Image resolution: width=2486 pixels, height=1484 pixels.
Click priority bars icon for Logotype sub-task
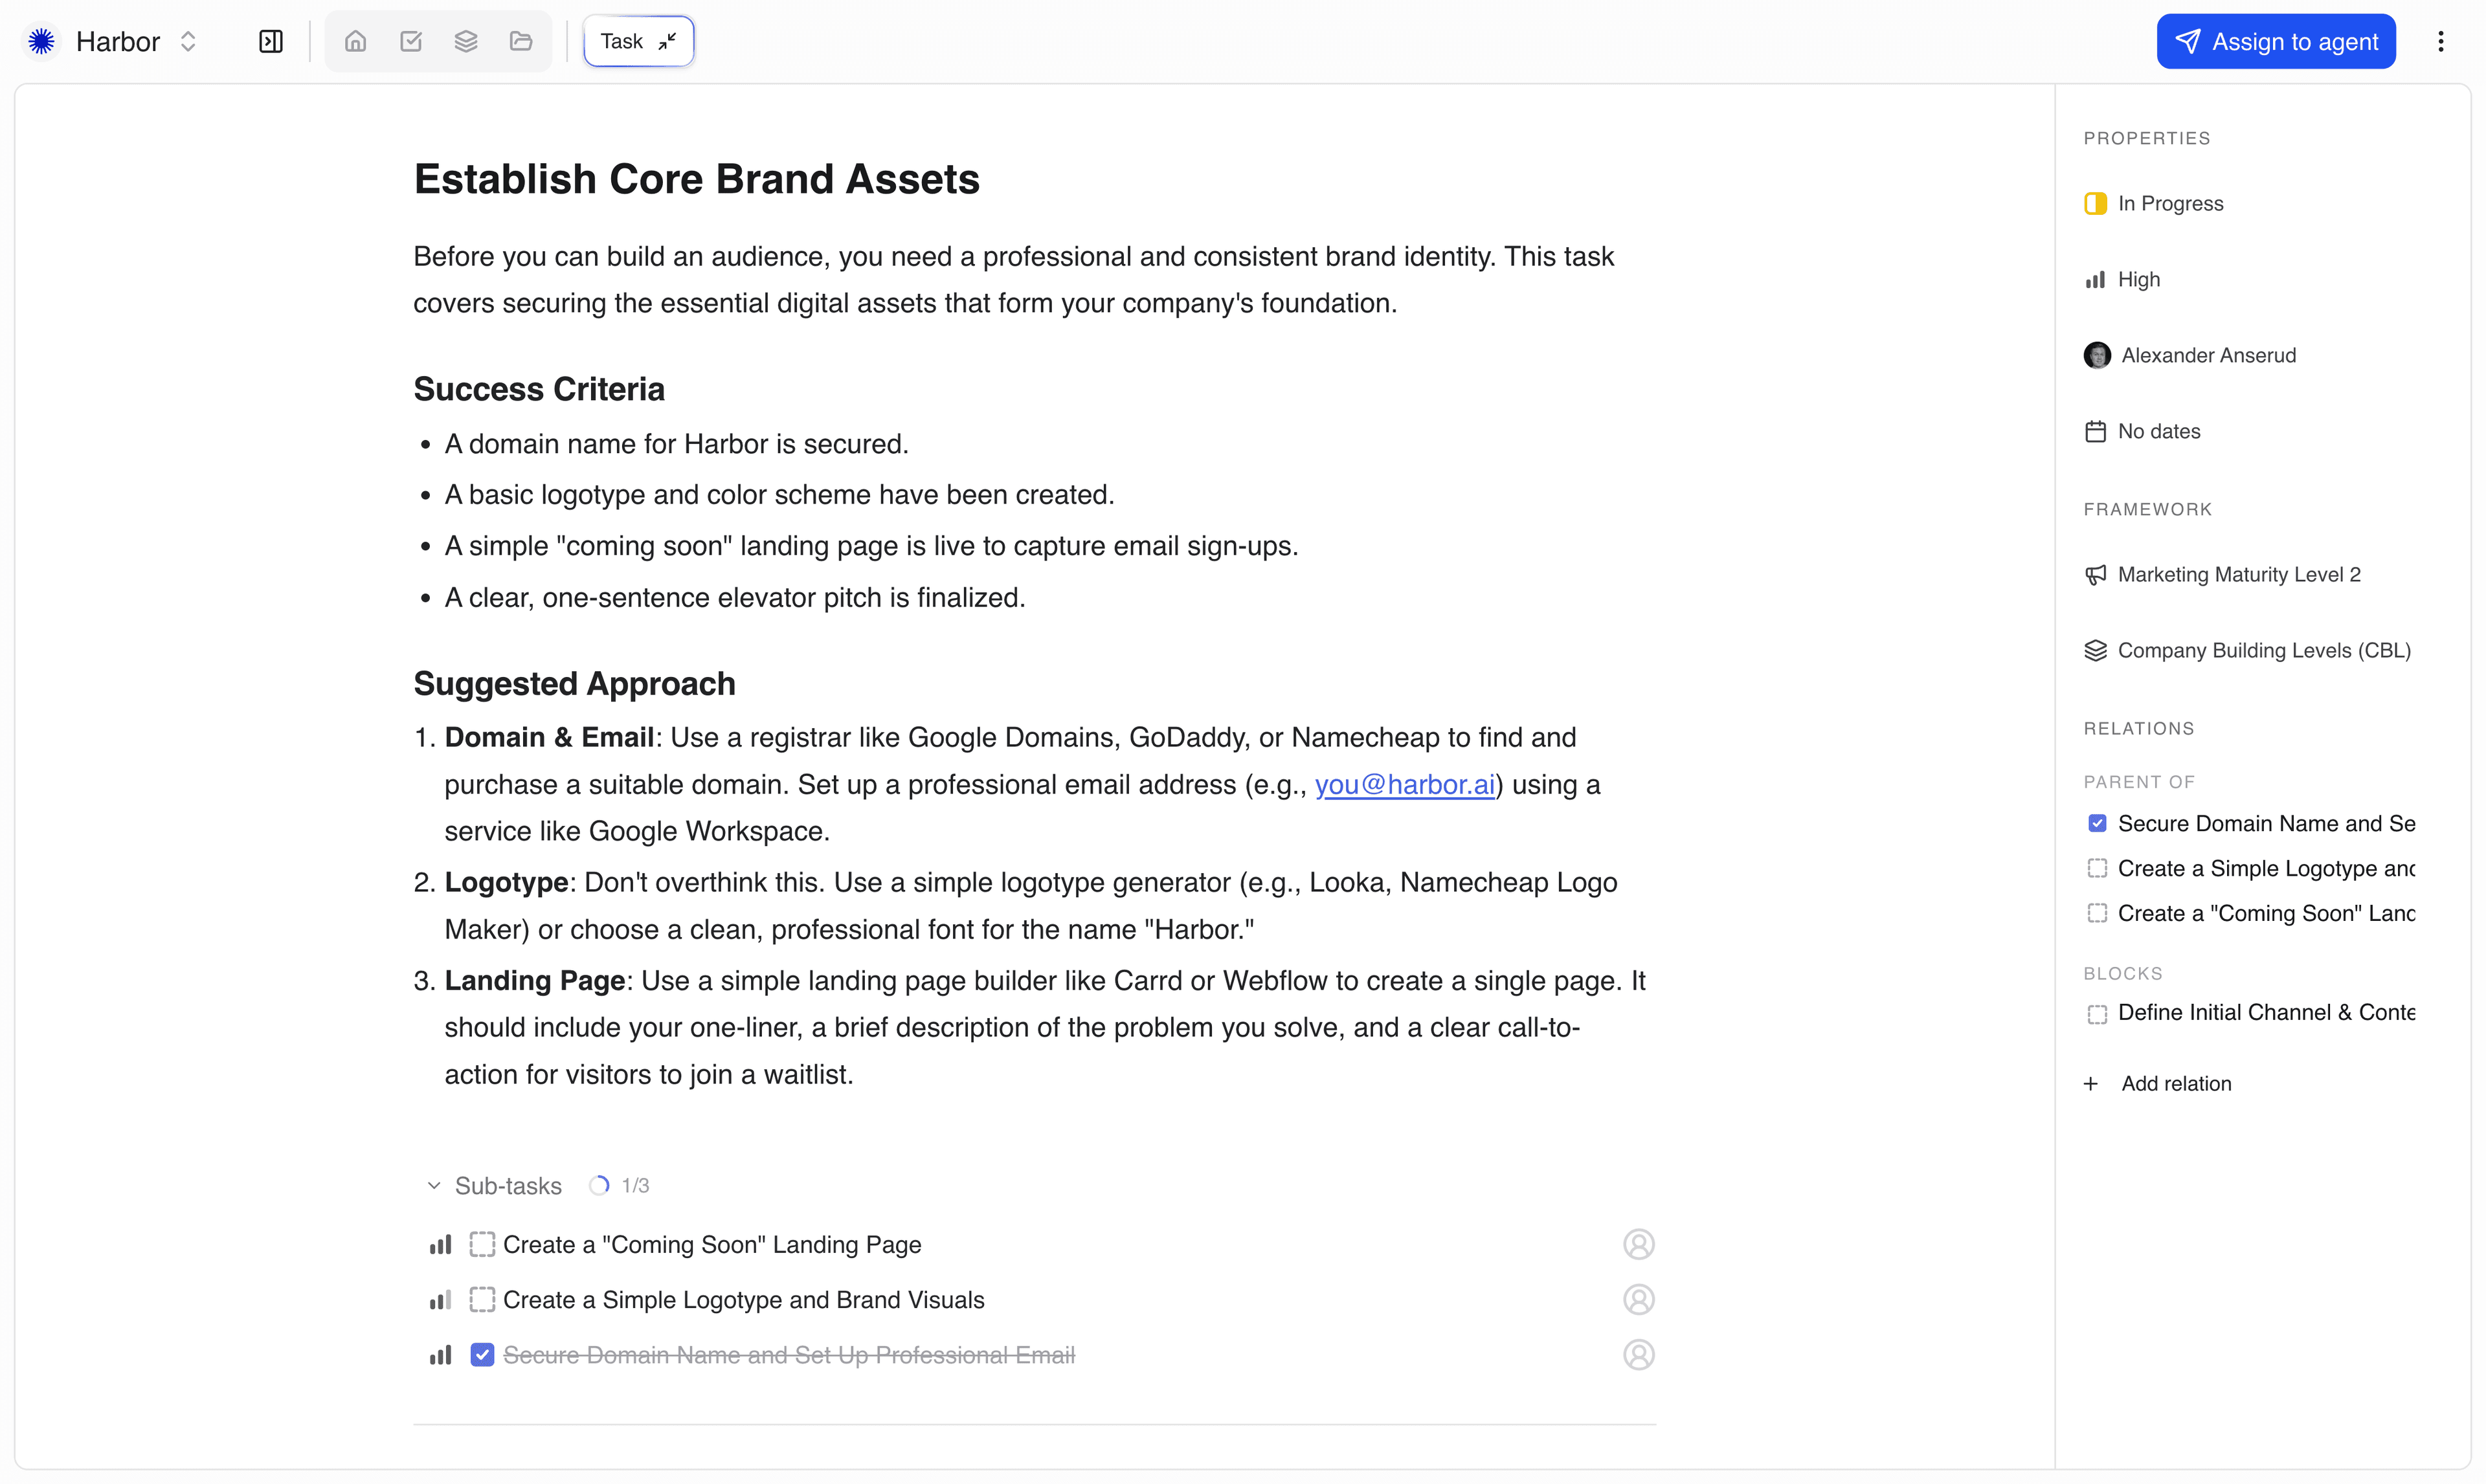(440, 1300)
